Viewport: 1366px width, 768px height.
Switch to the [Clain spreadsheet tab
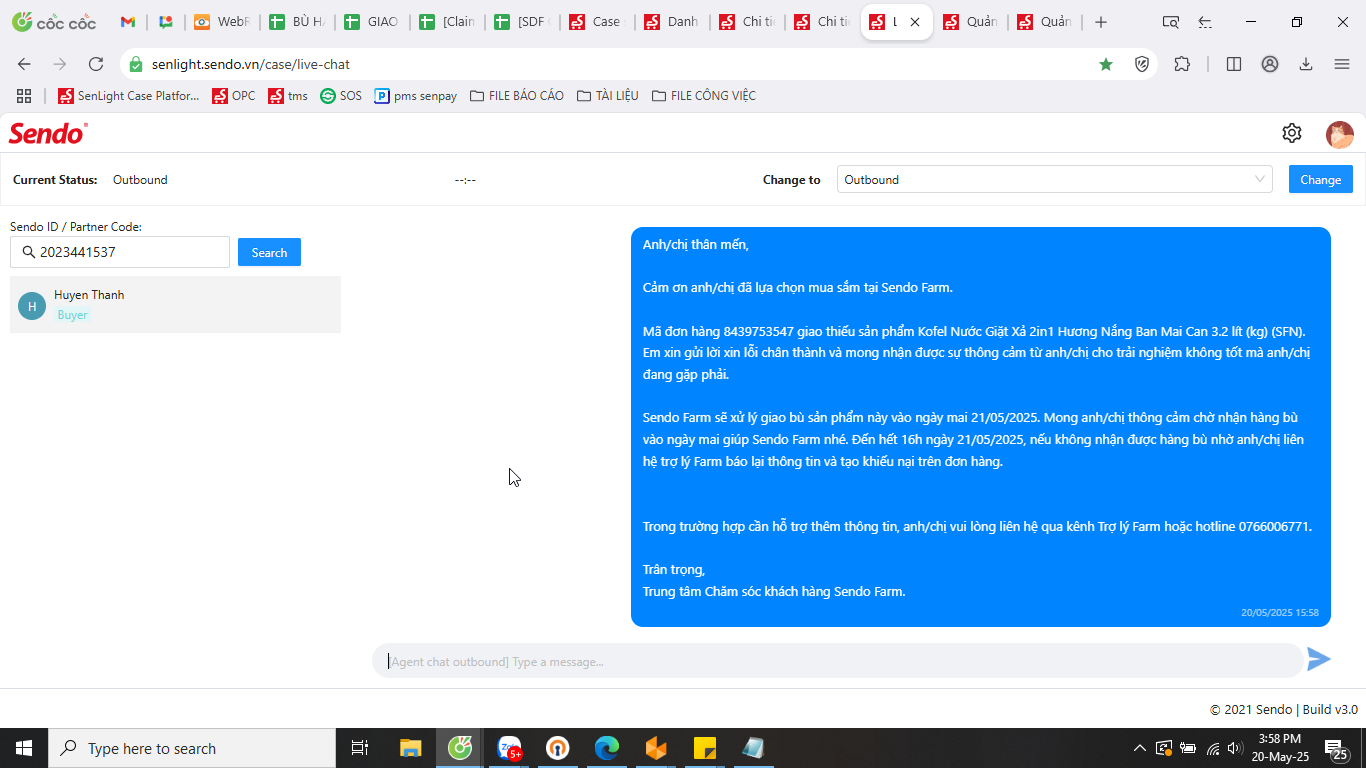tap(447, 22)
